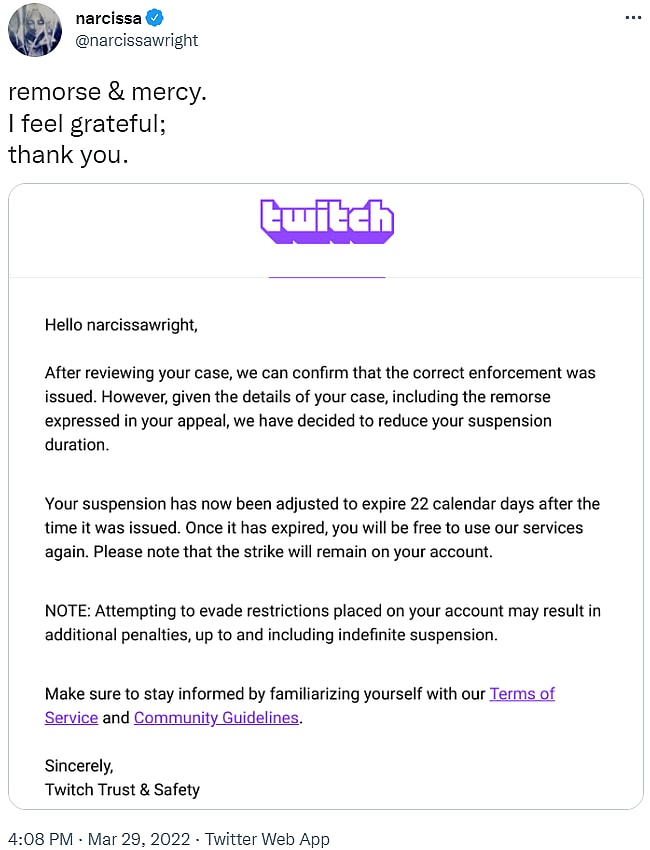Click the 4:08 PM tweet timestamp
Viewport: 650px width, 850px height.
coord(40,839)
